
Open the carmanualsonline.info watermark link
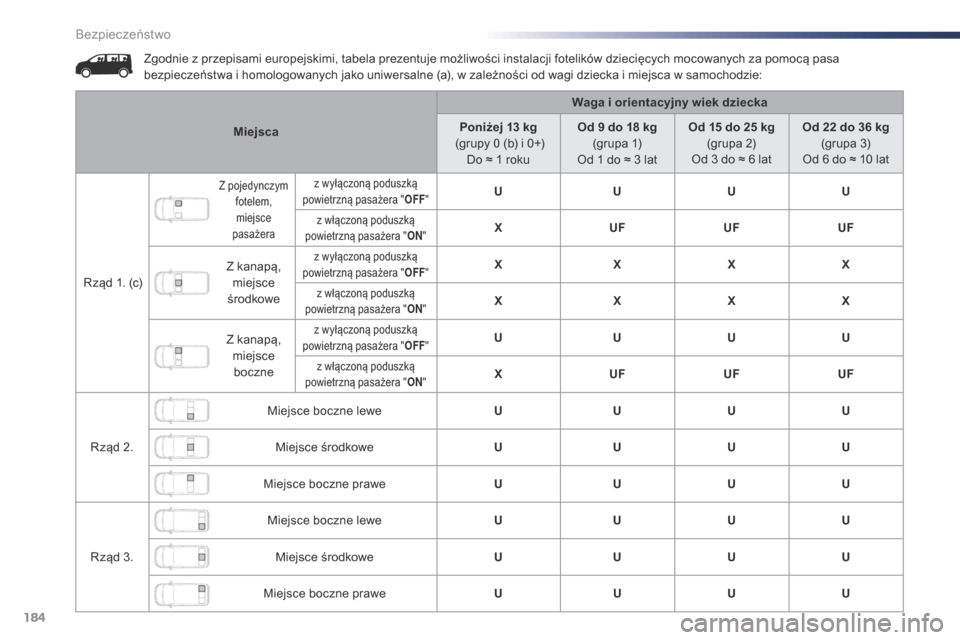tap(811, 624)
